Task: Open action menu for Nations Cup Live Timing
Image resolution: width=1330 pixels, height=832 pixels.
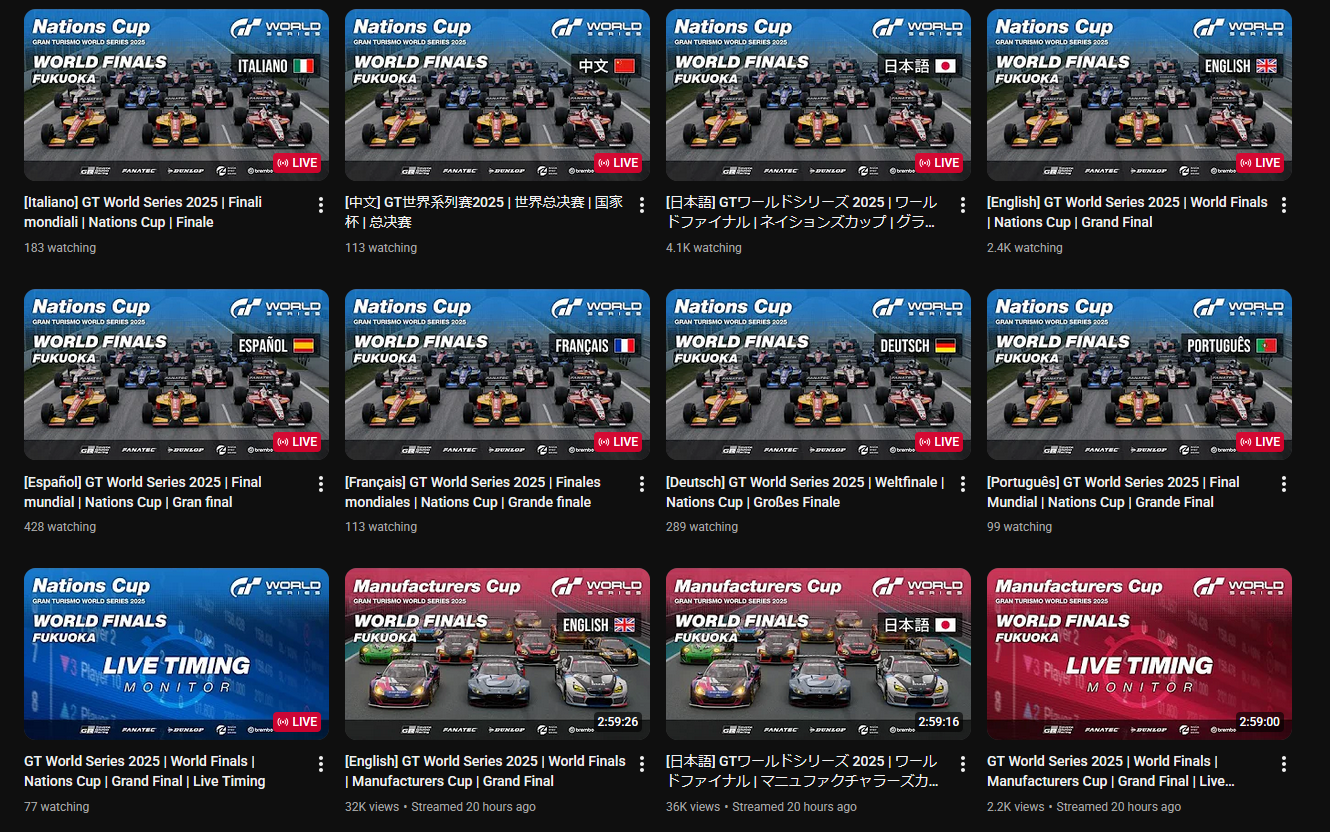Action: (321, 764)
